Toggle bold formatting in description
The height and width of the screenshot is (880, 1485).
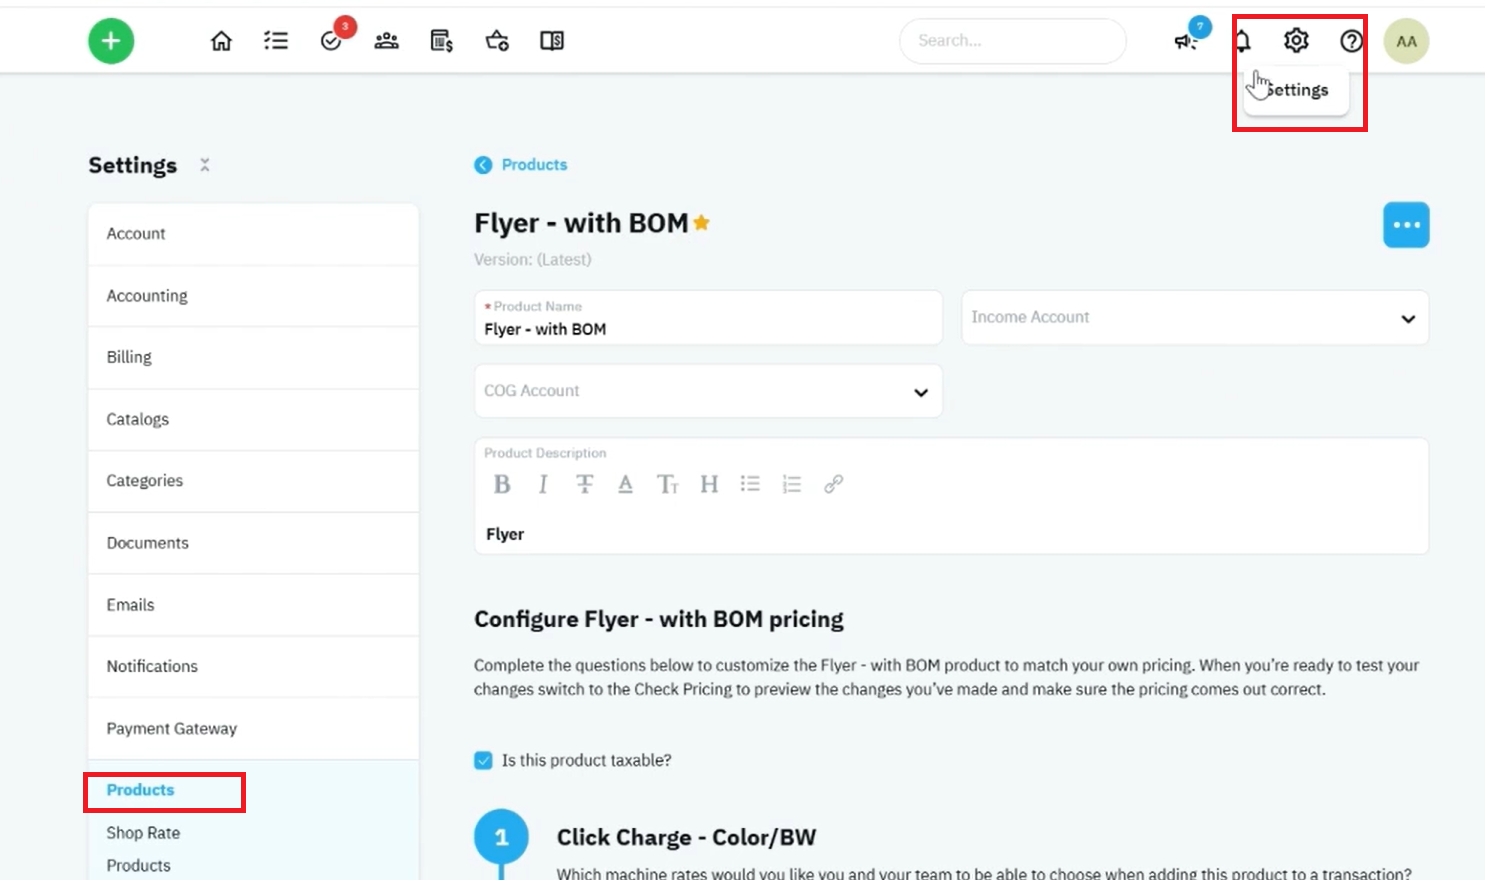[502, 484]
